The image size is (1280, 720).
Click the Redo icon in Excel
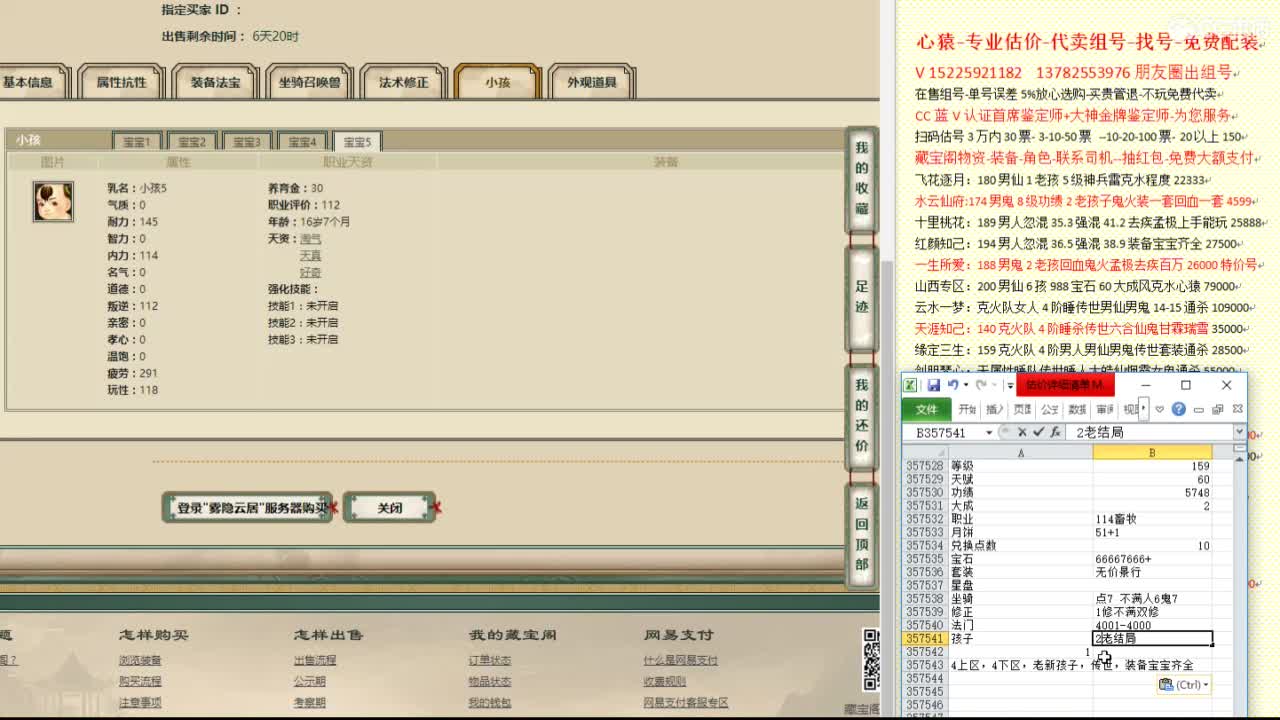point(981,385)
